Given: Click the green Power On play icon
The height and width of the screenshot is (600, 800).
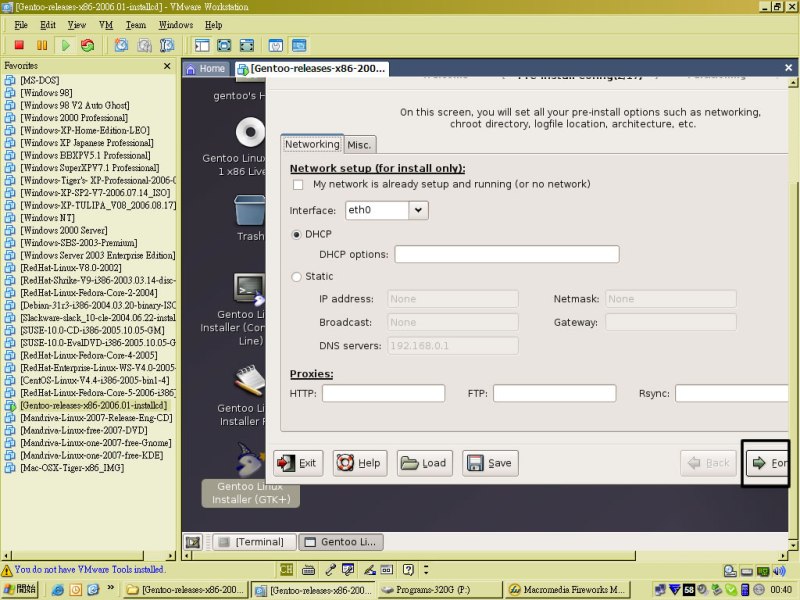Looking at the screenshot, I should pos(65,45).
